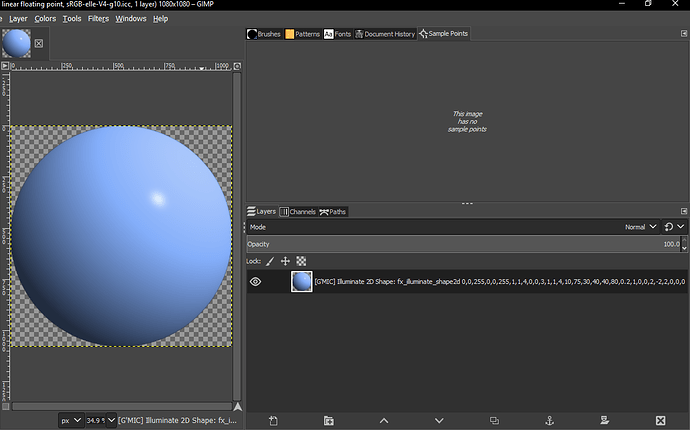The height and width of the screenshot is (430, 690).
Task: Delete the layer using bottom icon
Action: point(660,420)
